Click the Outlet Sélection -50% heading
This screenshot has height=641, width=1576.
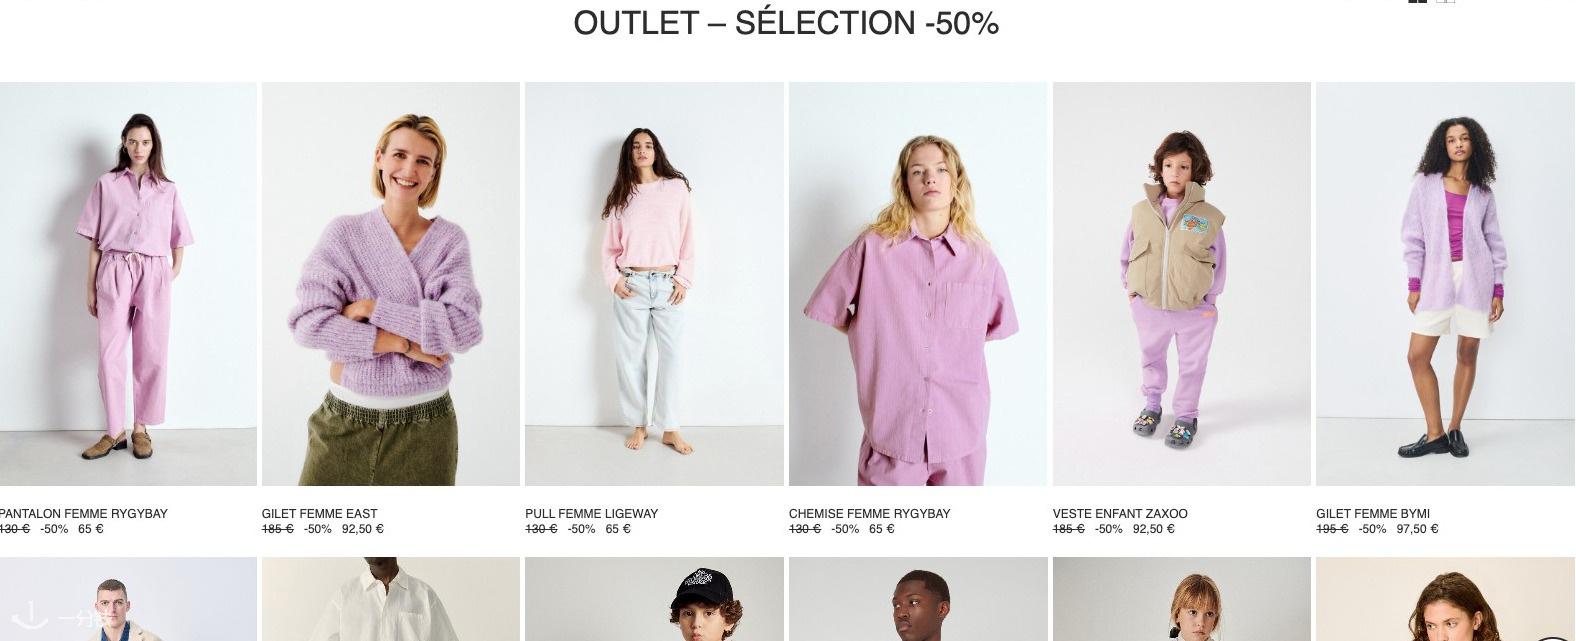tap(786, 23)
